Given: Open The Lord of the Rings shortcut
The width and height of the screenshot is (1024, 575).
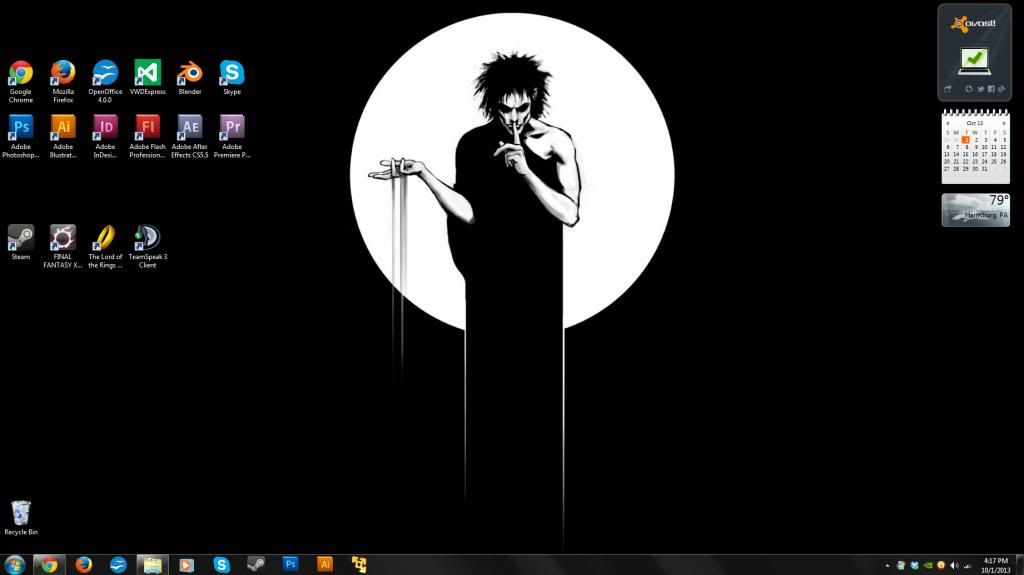Looking at the screenshot, I should pos(105,246).
